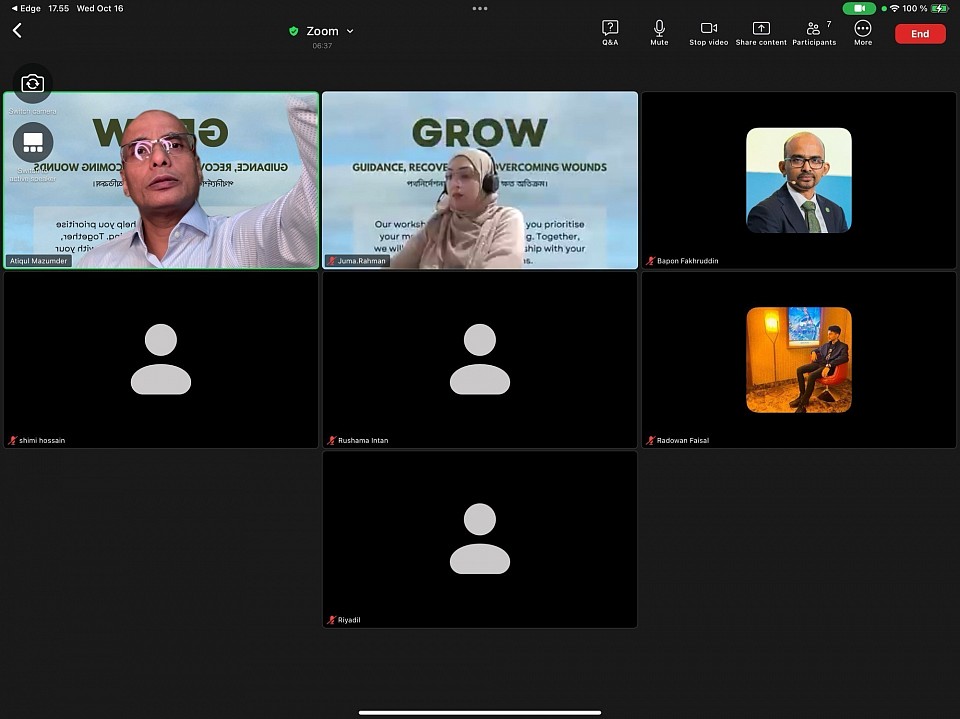Click the green encryption shield icon
960x719 pixels.
click(293, 31)
